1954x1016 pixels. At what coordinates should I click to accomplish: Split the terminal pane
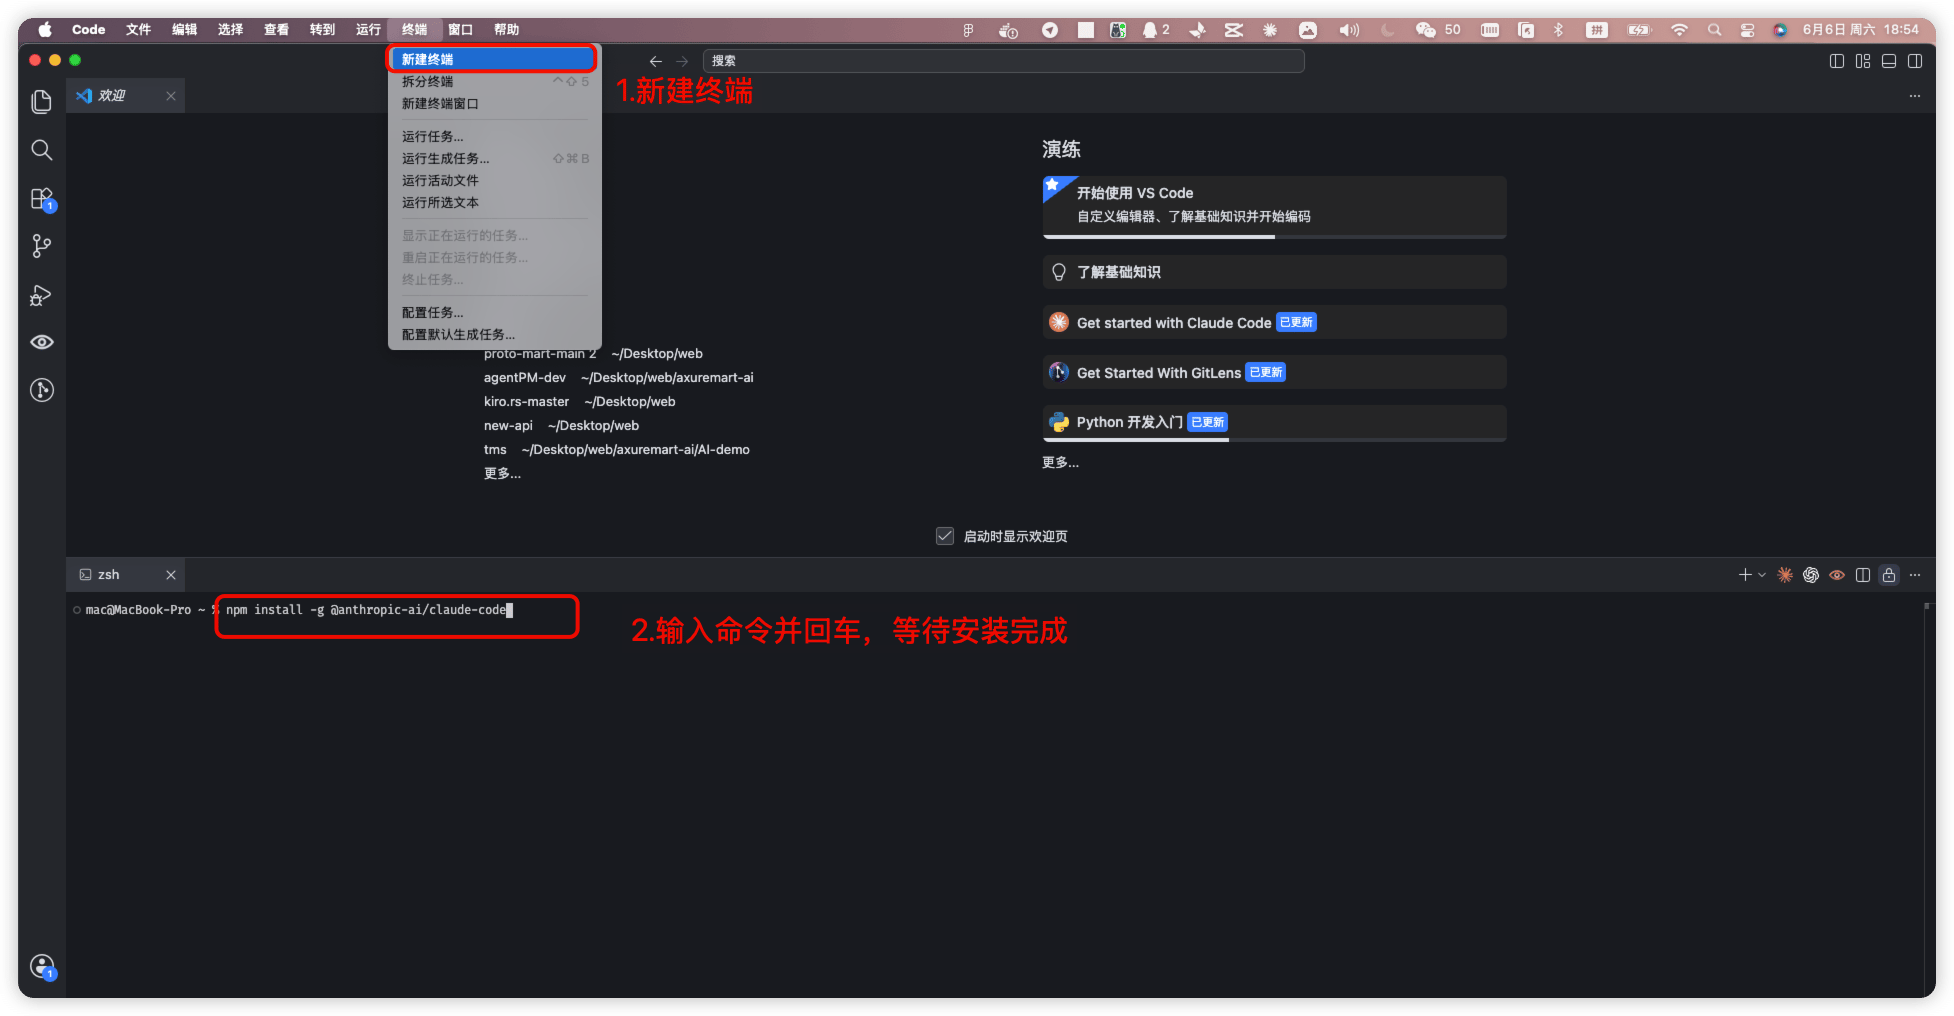pyautogui.click(x=1863, y=575)
